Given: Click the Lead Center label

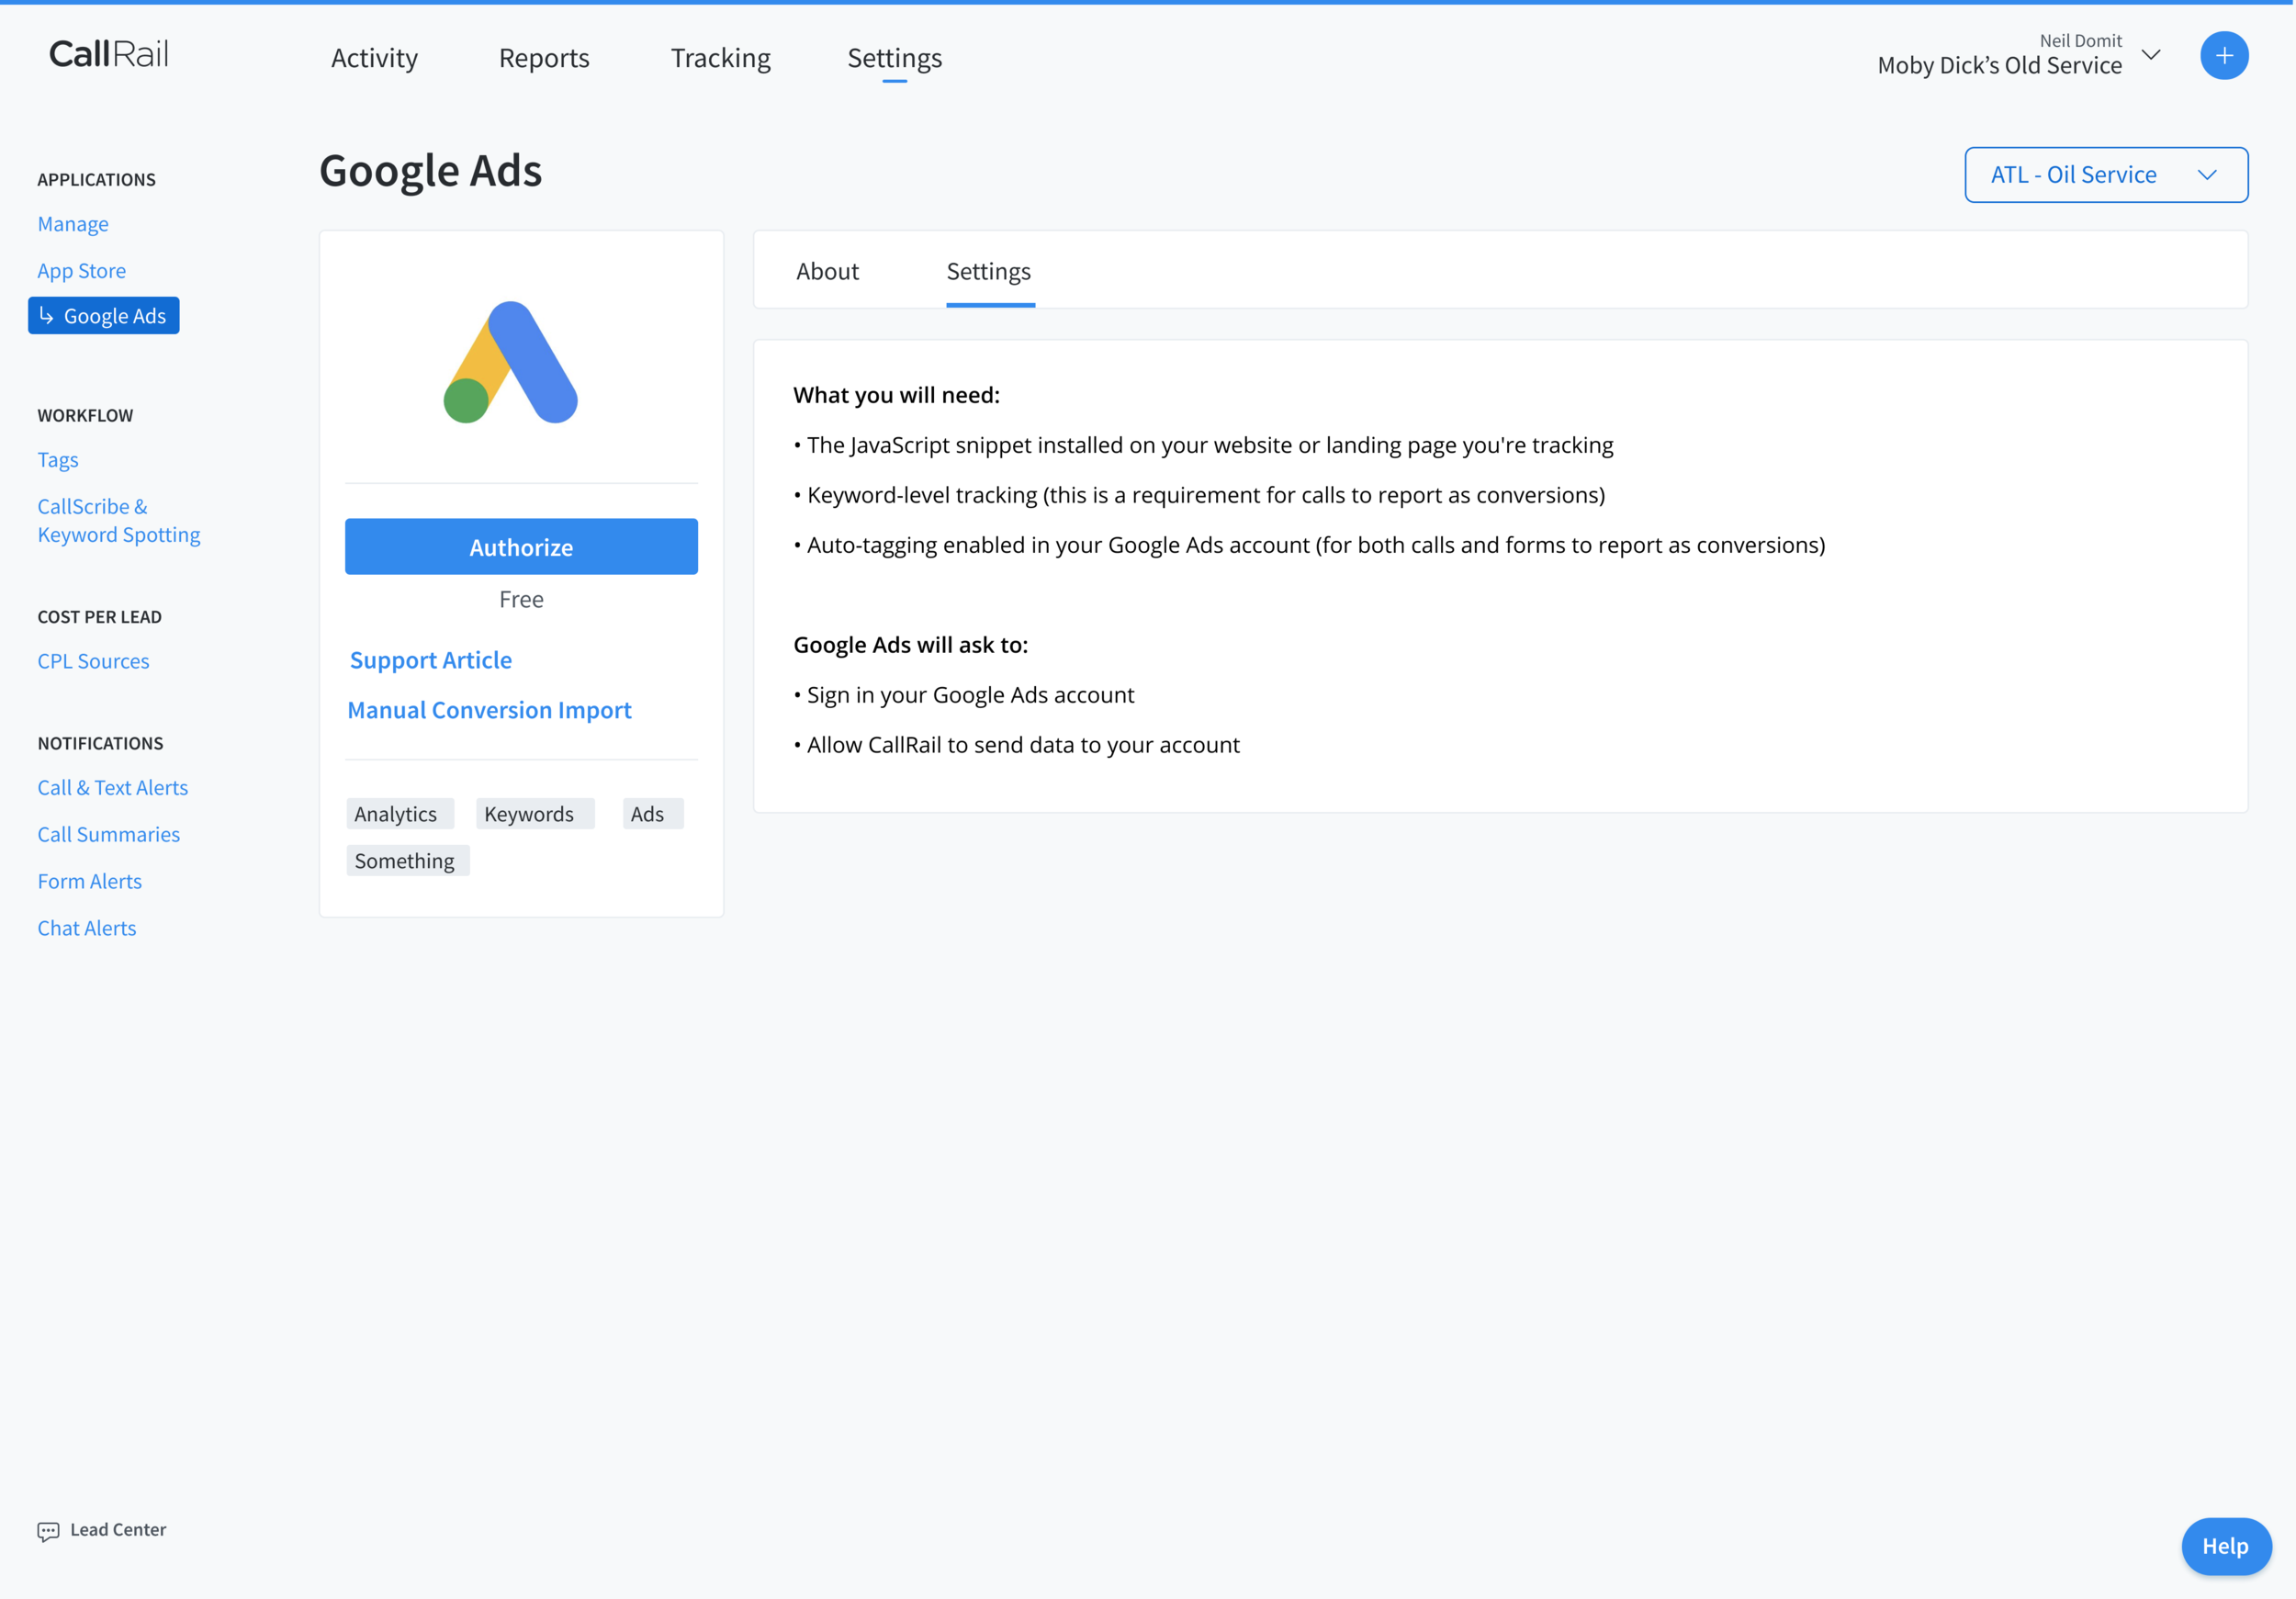Looking at the screenshot, I should pos(118,1530).
